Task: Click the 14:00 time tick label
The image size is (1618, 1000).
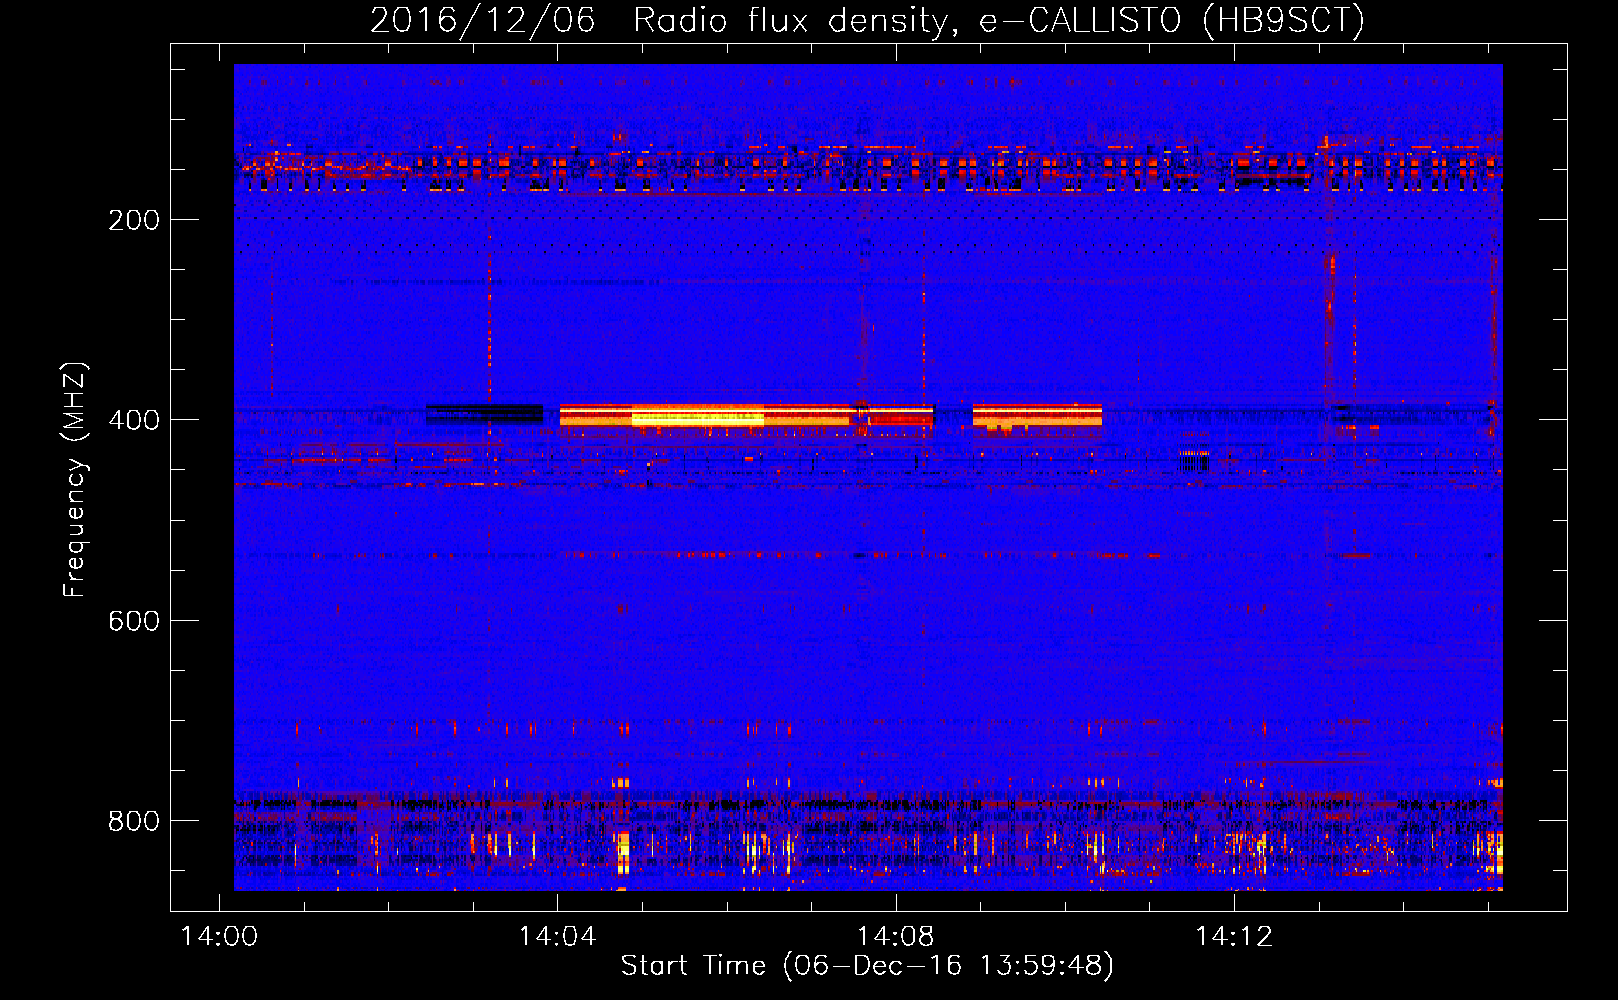Action: 219,937
